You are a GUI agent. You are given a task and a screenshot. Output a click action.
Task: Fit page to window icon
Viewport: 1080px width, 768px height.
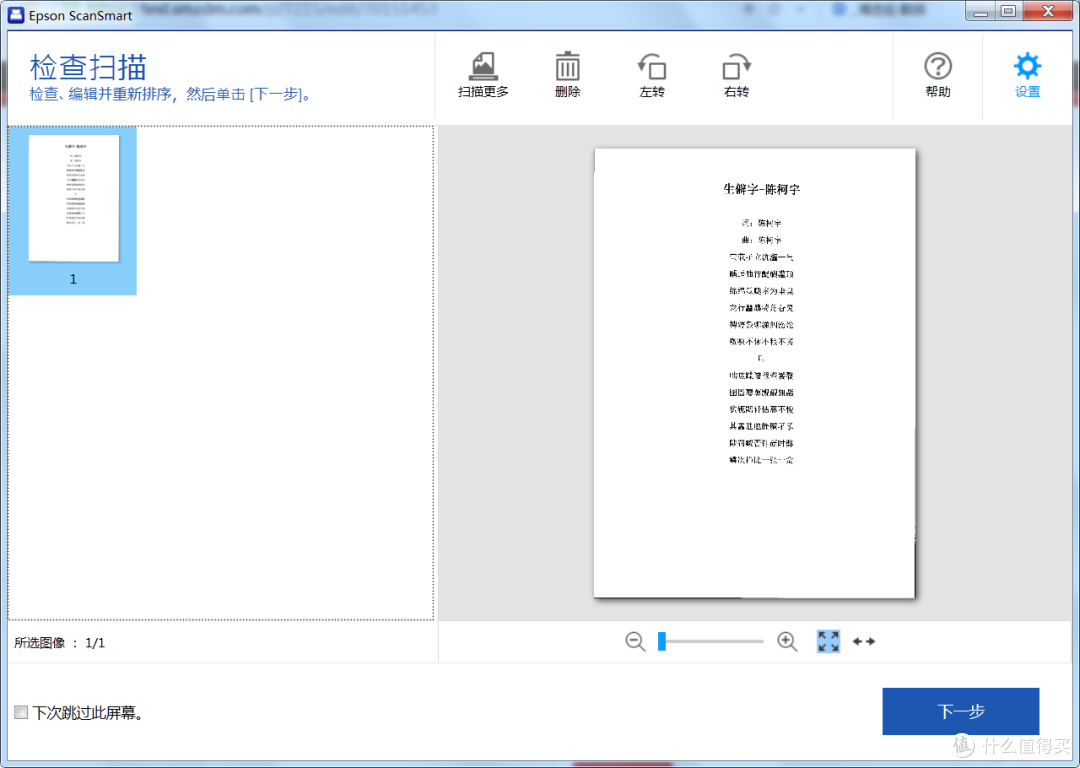tap(829, 641)
